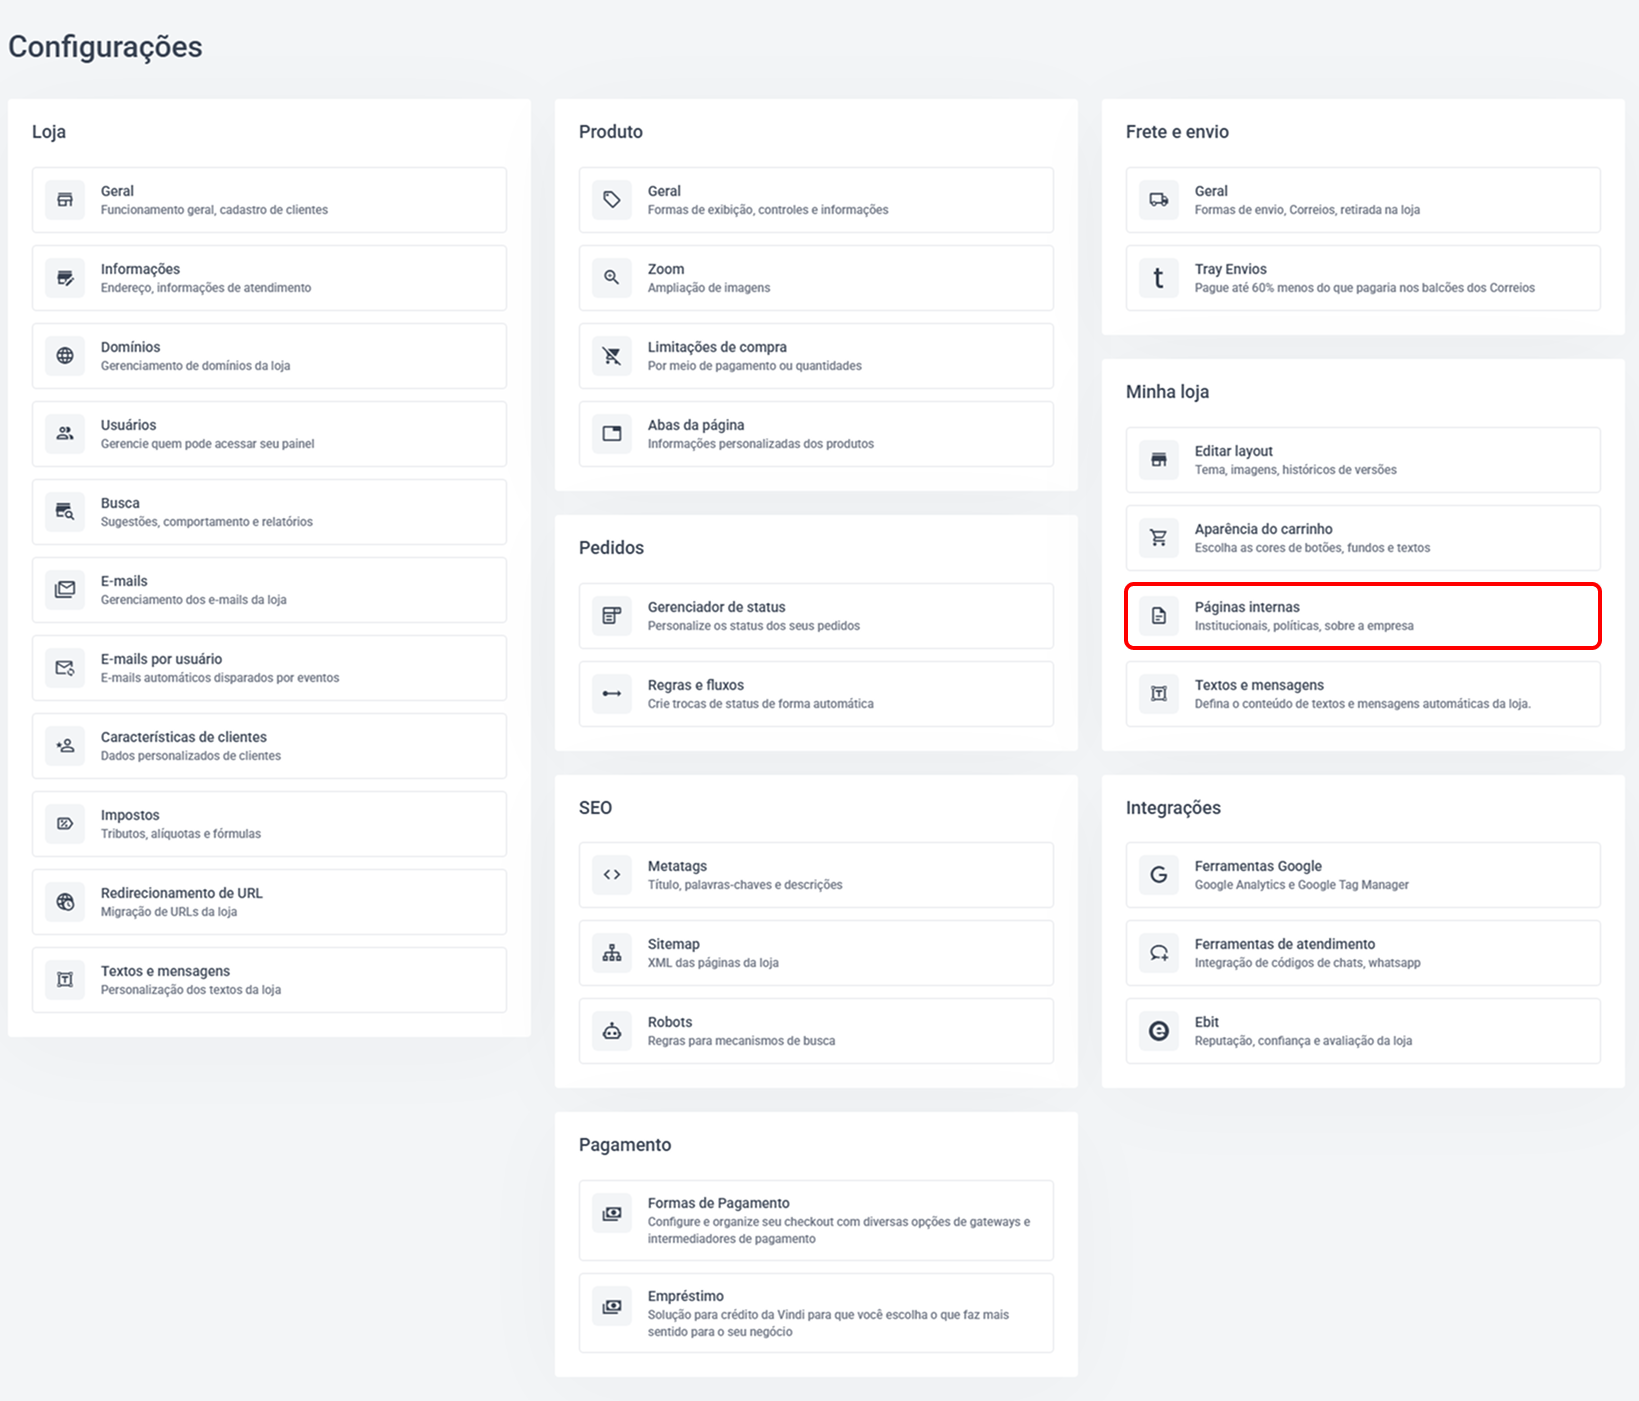1639x1401 pixels.
Task: Click the document icon for Páginas internas
Action: click(x=1159, y=616)
